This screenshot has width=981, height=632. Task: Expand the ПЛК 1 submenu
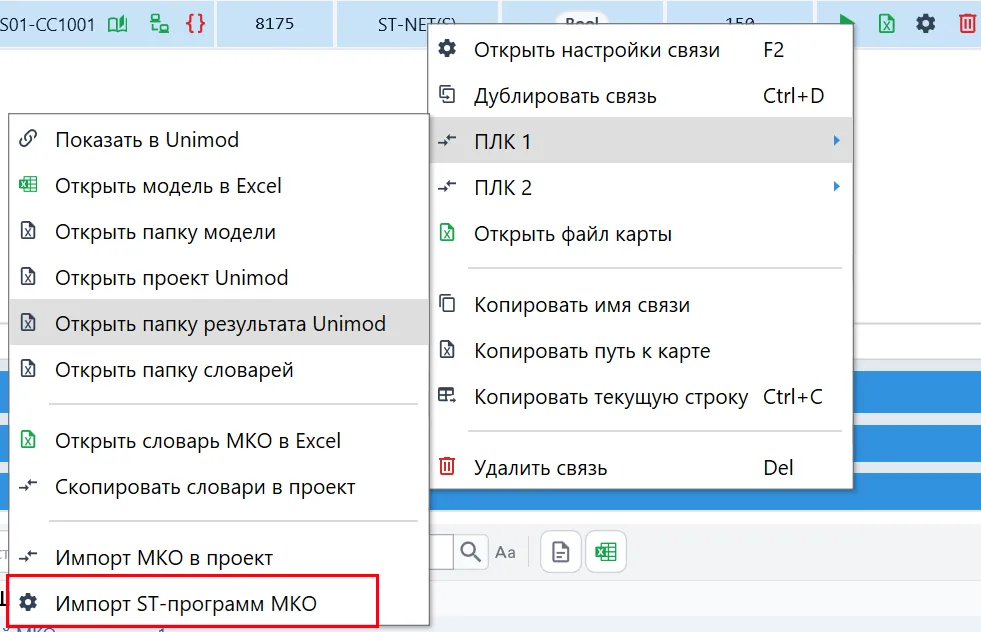[x=641, y=141]
